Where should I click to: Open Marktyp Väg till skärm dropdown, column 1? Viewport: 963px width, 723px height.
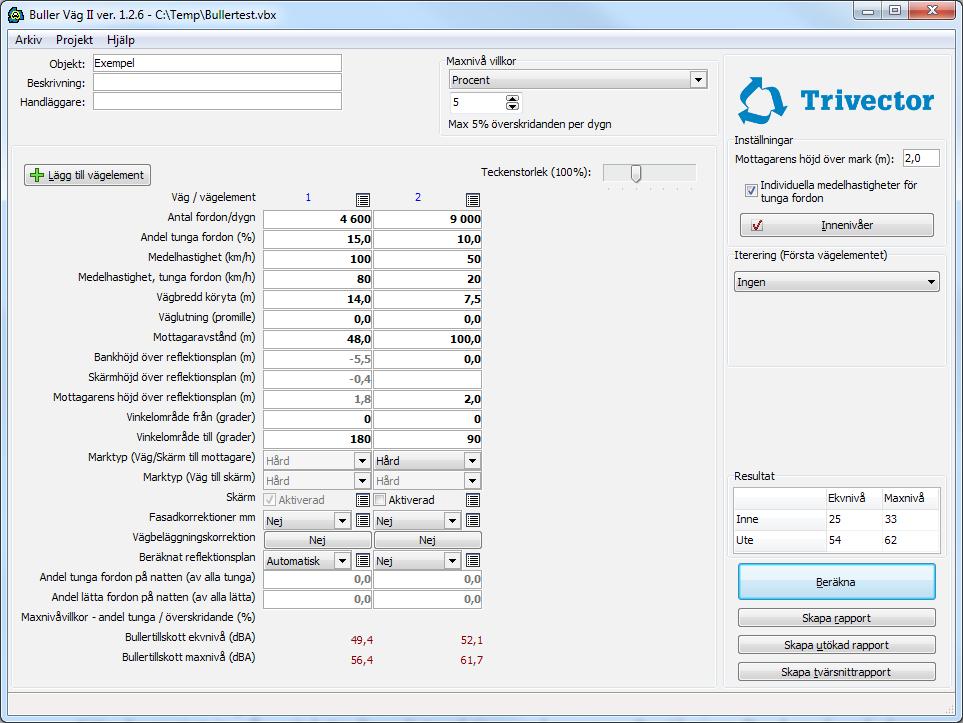(317, 480)
